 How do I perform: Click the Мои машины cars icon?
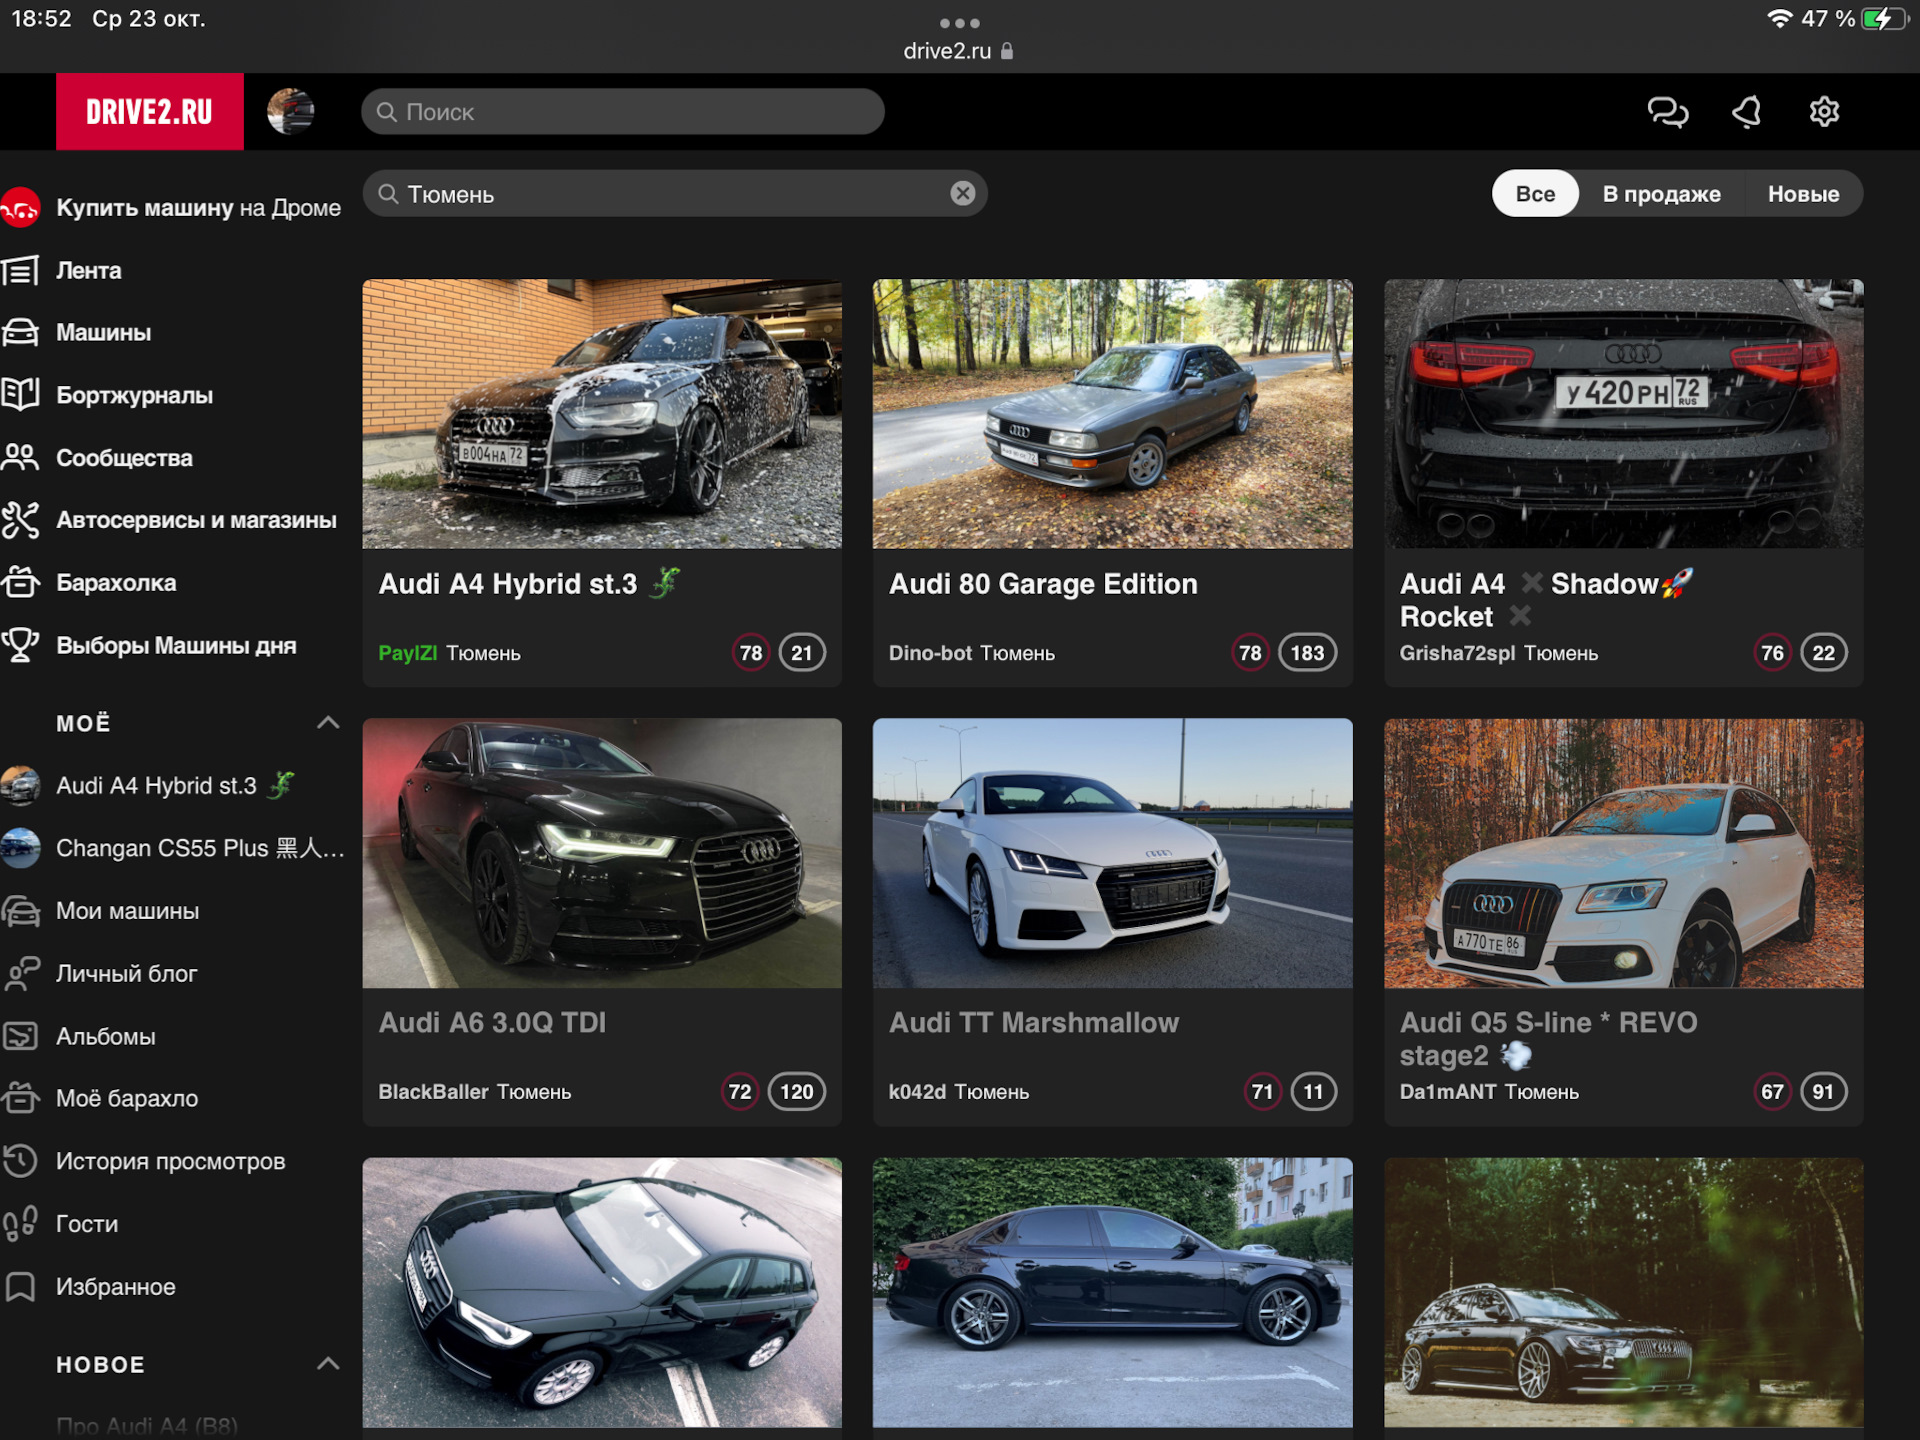(x=20, y=911)
